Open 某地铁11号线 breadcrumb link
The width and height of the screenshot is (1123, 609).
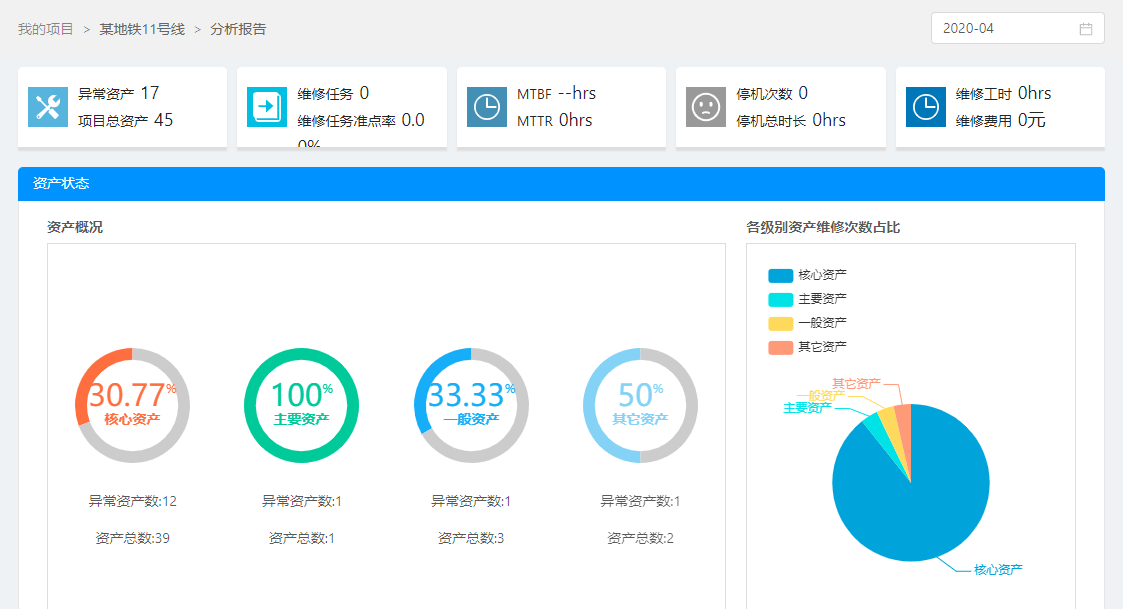(142, 29)
